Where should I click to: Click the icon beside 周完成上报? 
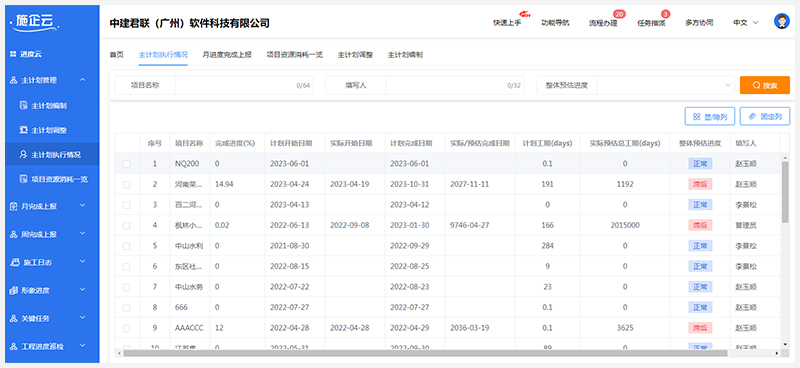(14, 234)
